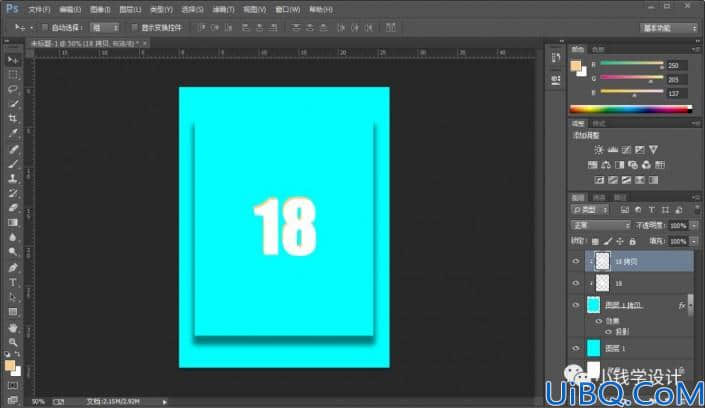Hide the '18' layer via eye icon

pyautogui.click(x=576, y=283)
